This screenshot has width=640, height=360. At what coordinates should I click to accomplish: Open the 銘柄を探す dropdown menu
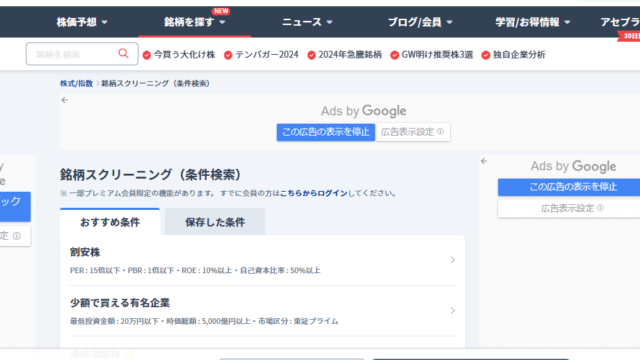click(194, 22)
